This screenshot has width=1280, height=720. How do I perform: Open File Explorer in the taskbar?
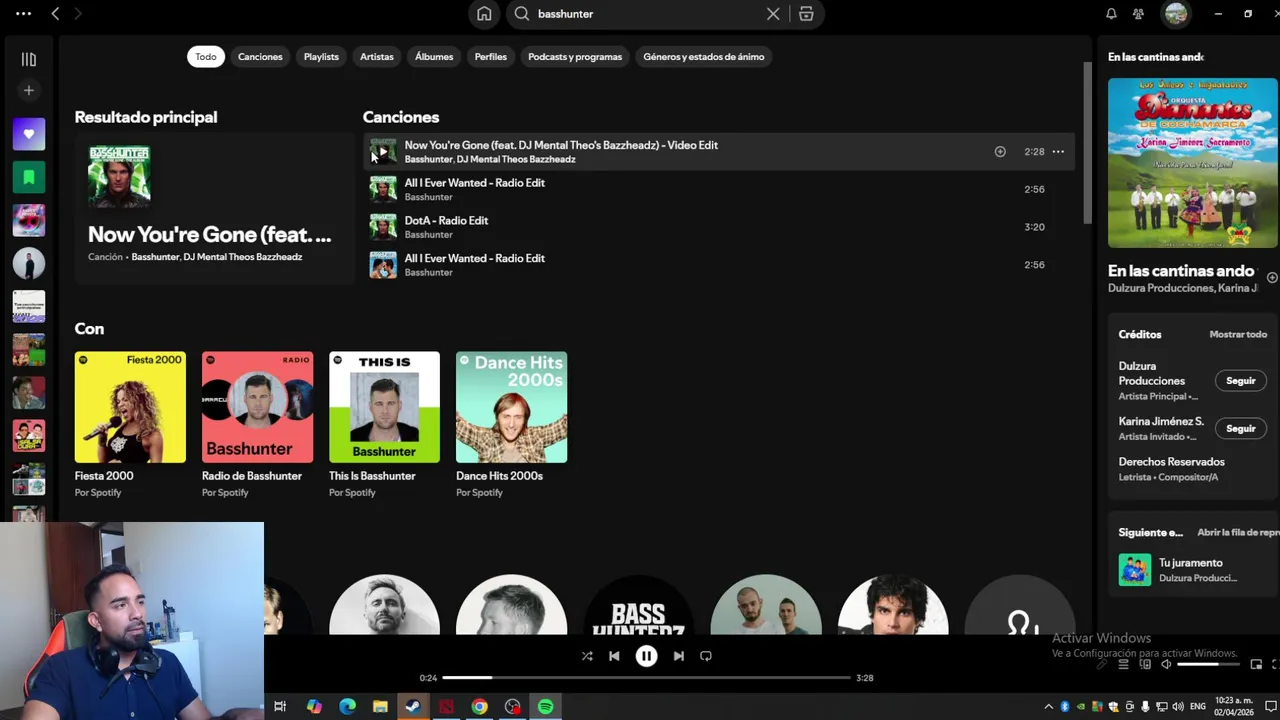pyautogui.click(x=380, y=707)
